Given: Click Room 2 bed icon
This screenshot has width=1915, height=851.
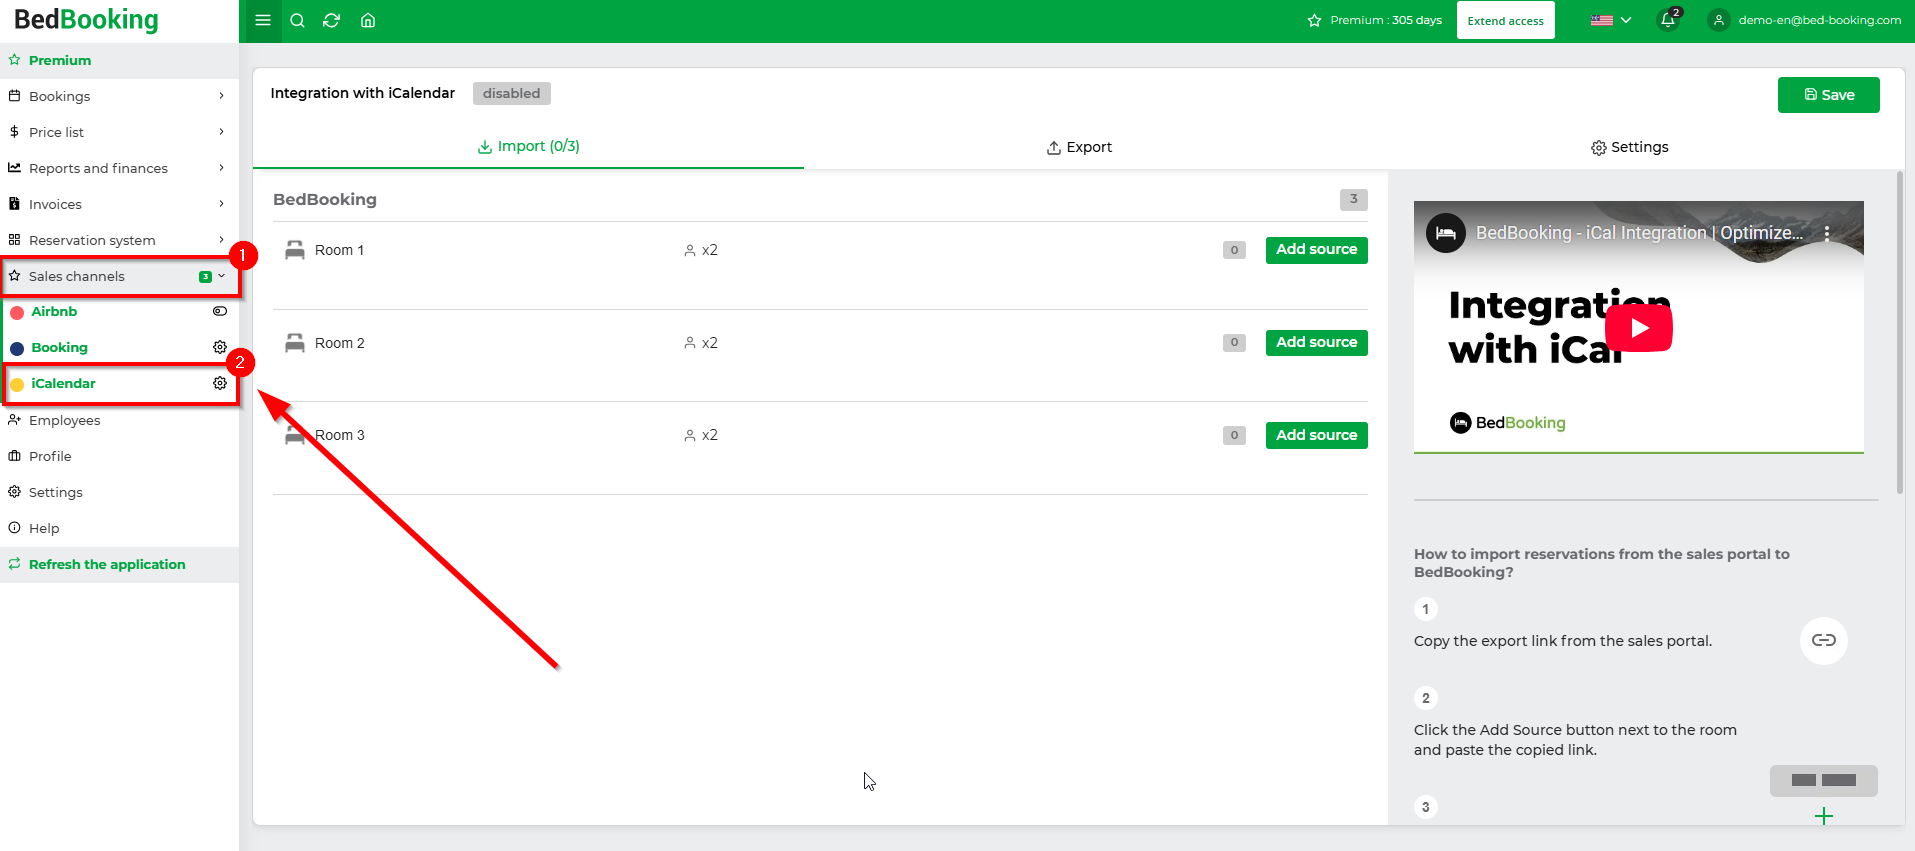Looking at the screenshot, I should pos(294,343).
